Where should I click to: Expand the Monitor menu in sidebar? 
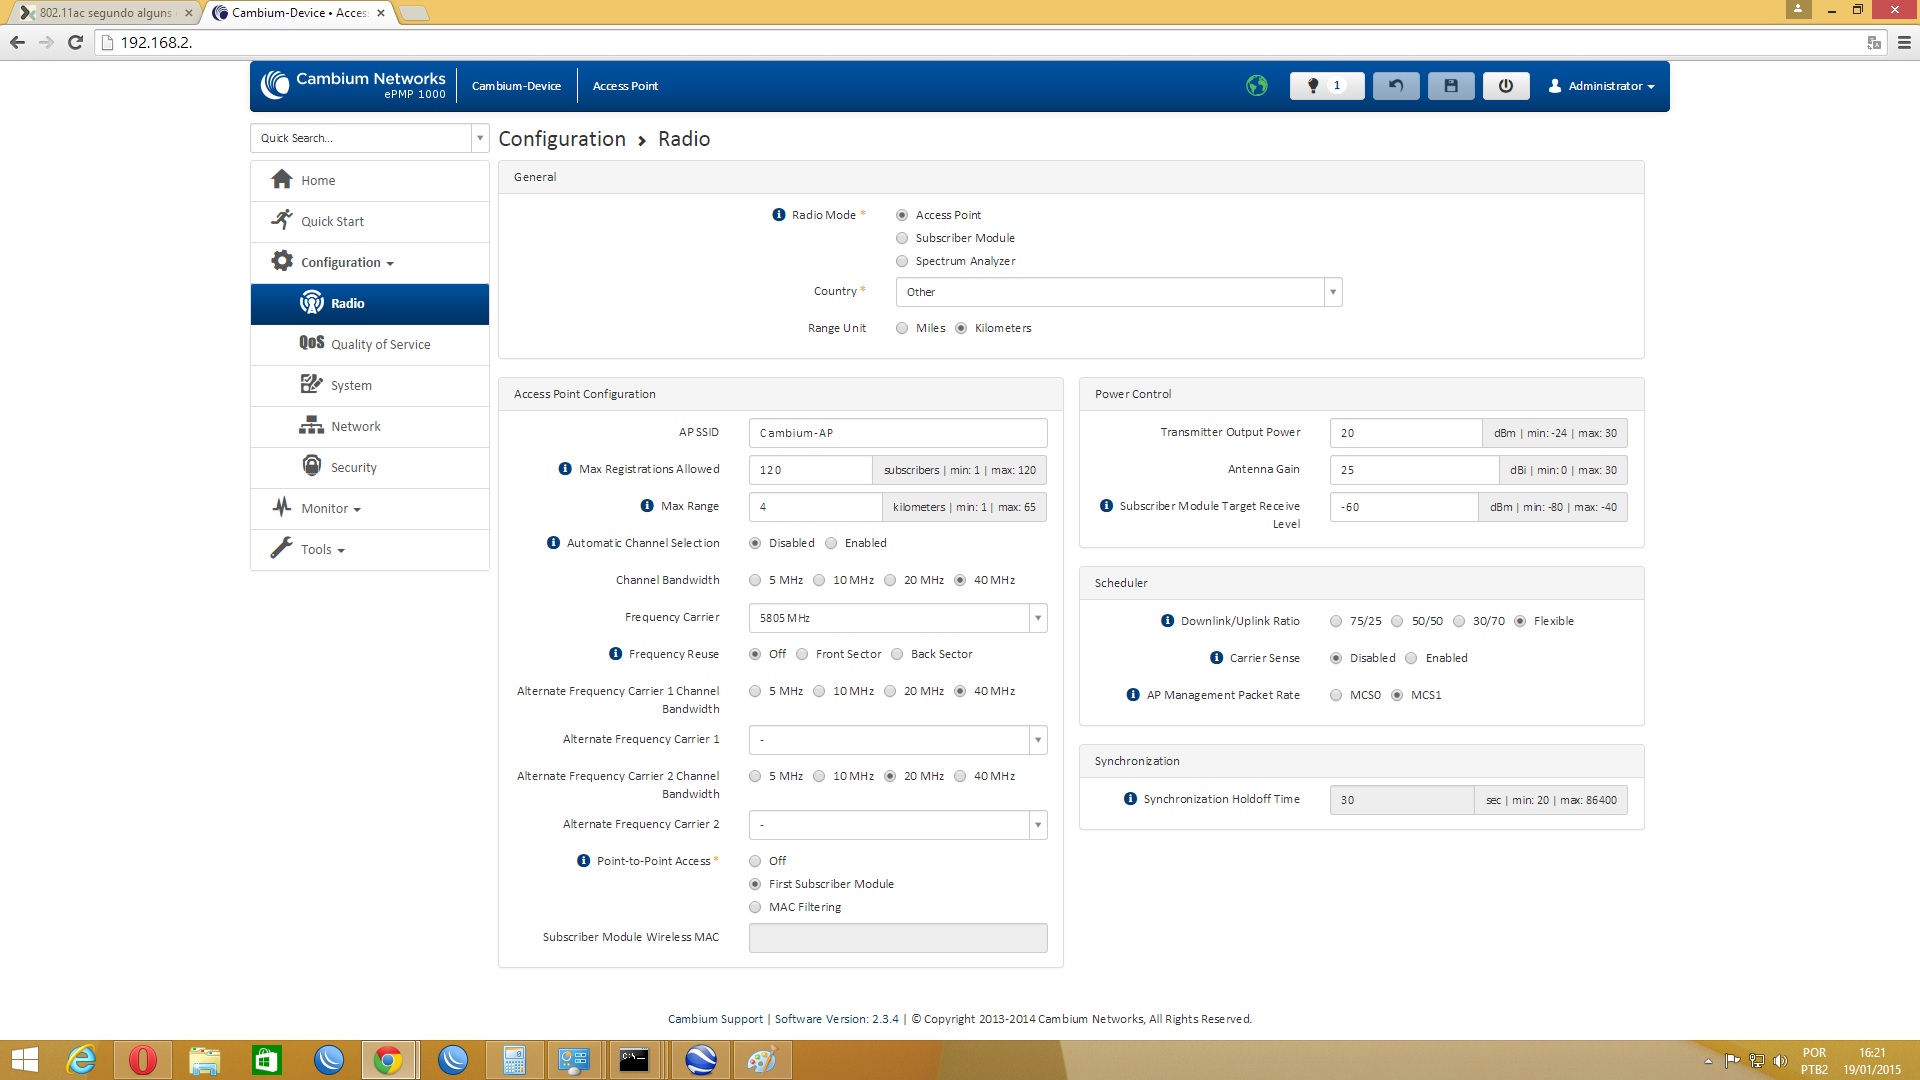tap(330, 508)
